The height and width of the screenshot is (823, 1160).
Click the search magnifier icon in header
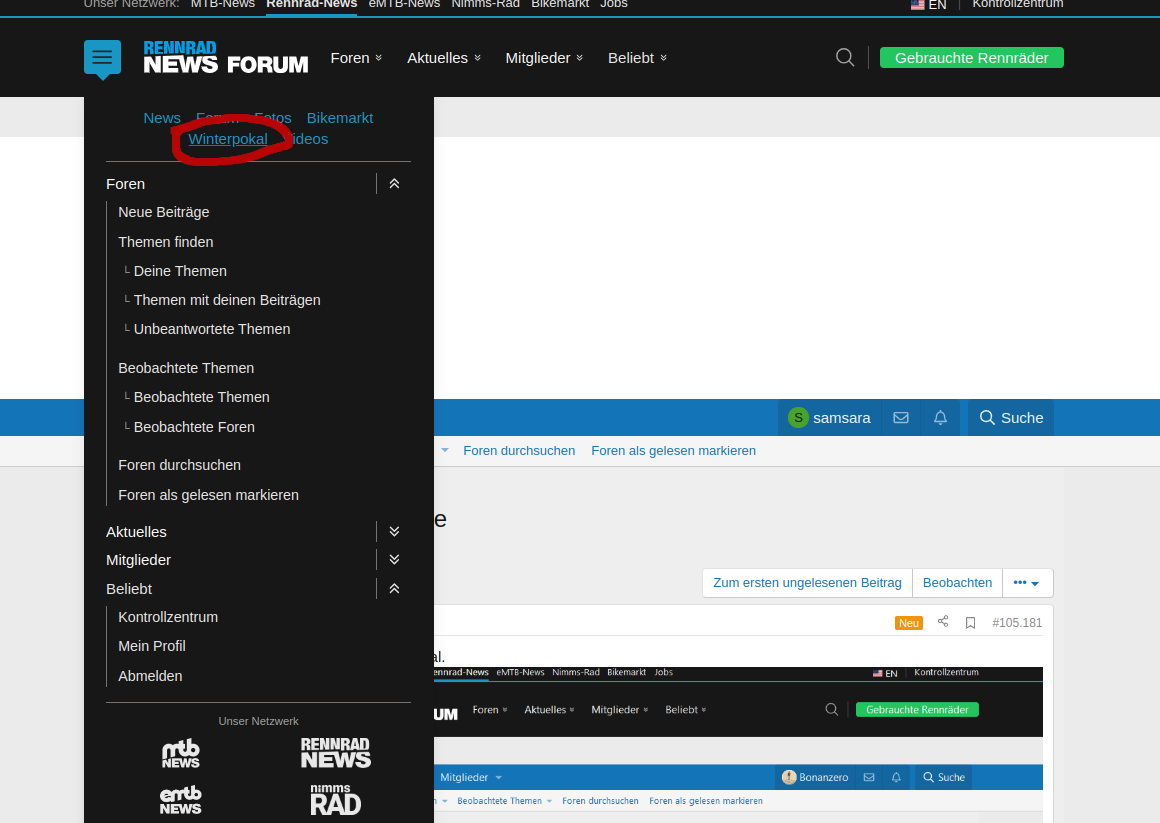pyautogui.click(x=845, y=58)
